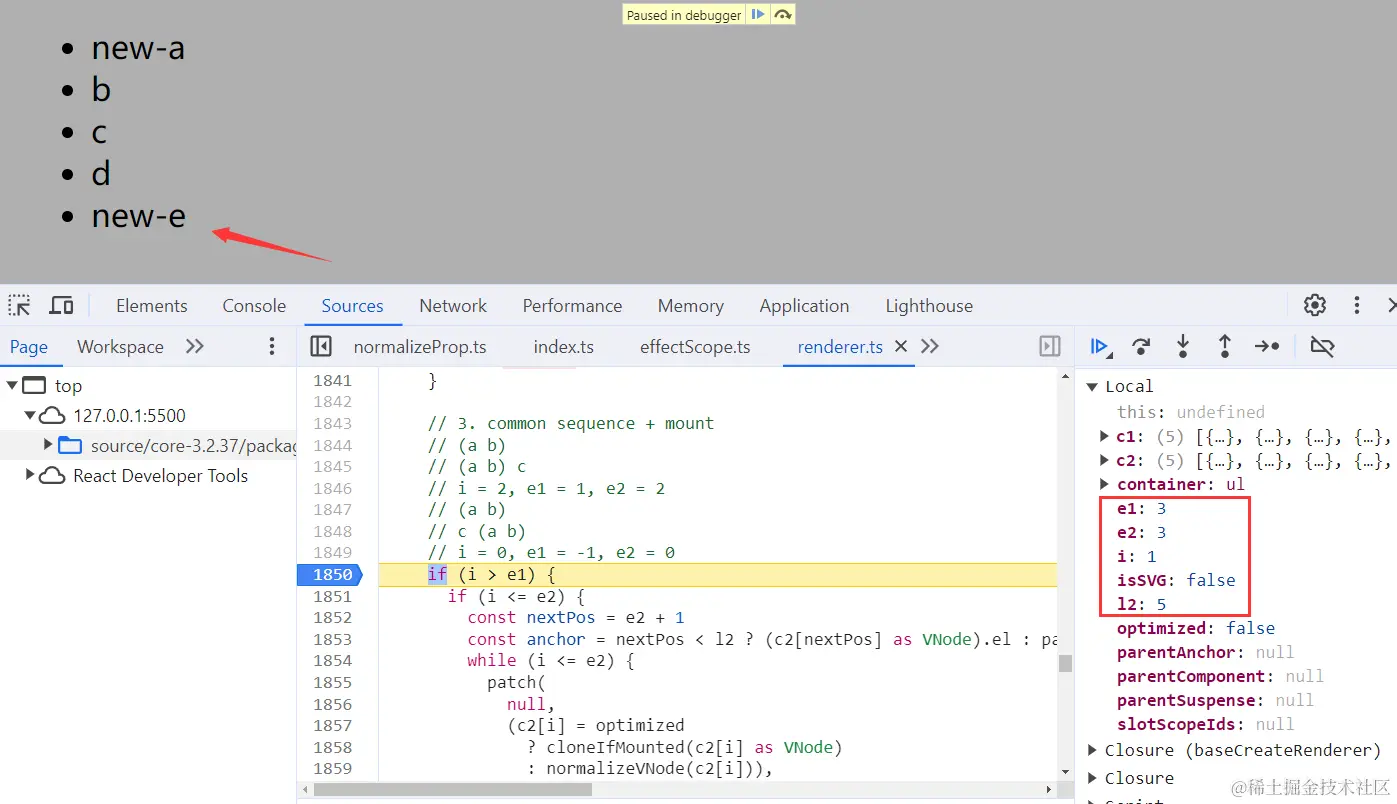Resume script execution in debugger toolbar
Viewport: 1397px width, 804px height.
(1100, 346)
